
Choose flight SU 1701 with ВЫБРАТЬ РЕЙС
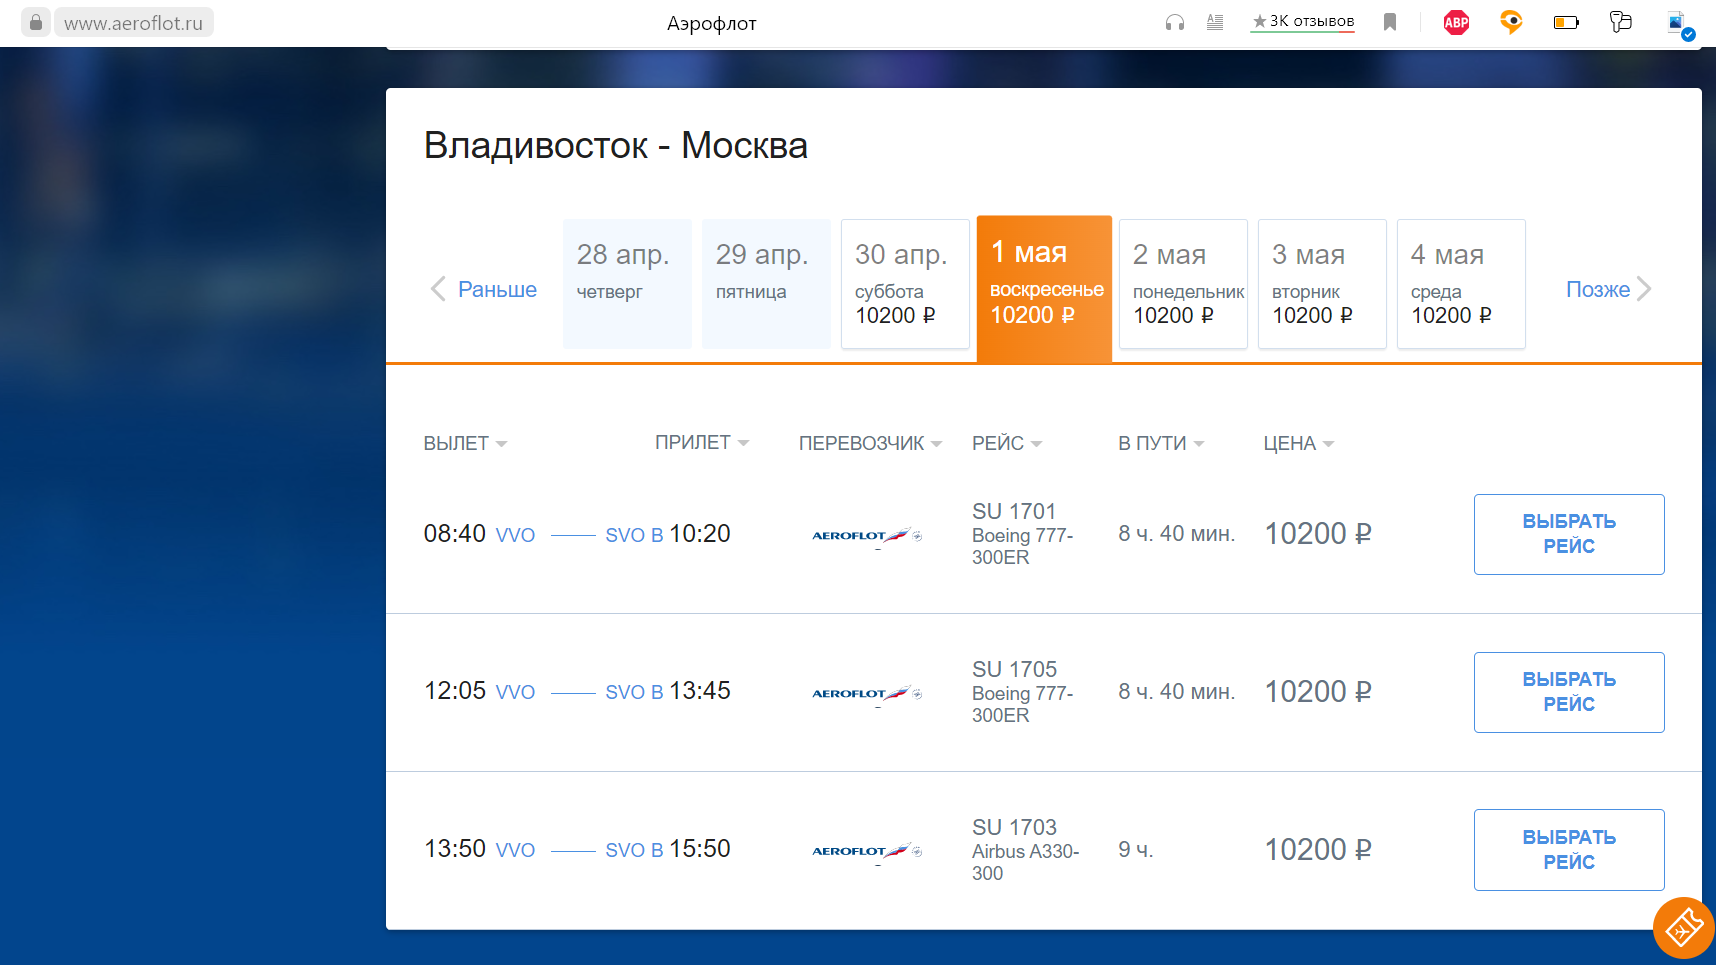pos(1569,534)
